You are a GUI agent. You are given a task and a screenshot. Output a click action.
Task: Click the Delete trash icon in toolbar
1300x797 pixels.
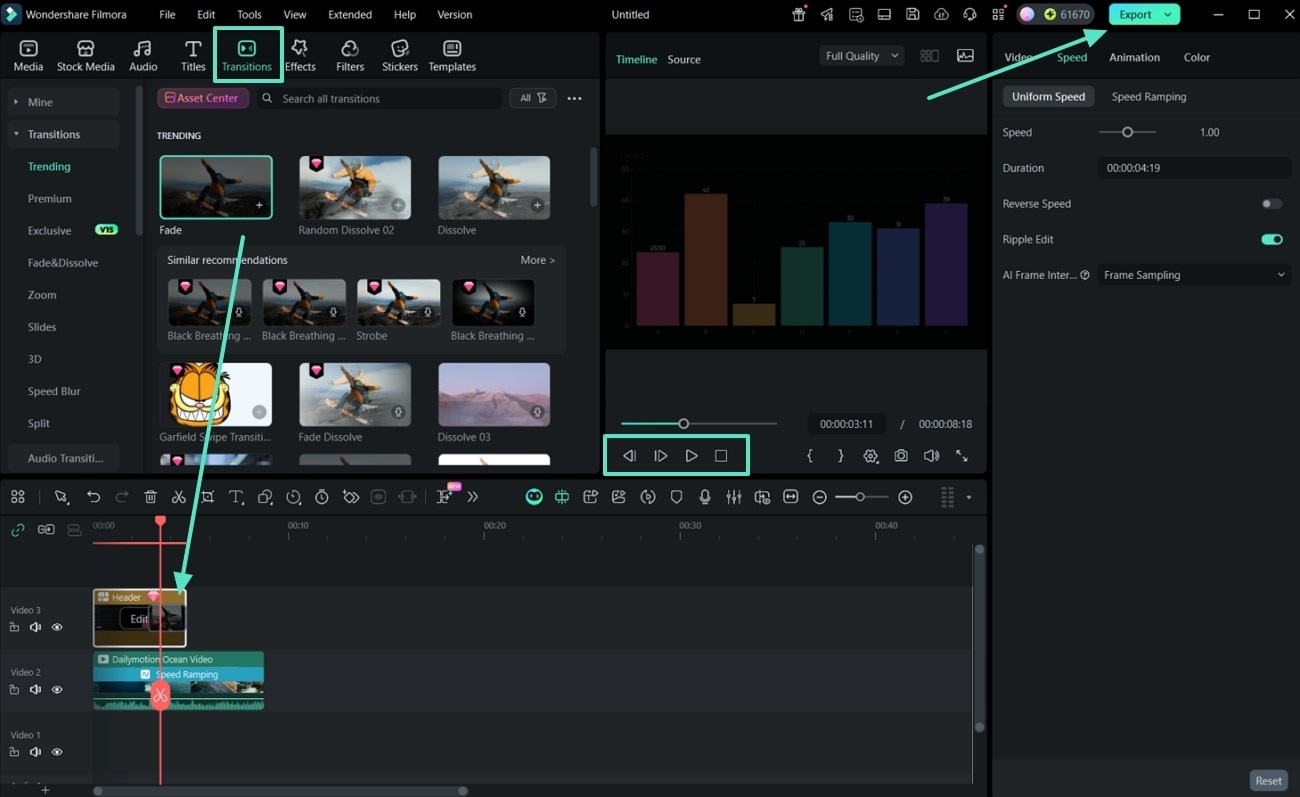tap(150, 496)
